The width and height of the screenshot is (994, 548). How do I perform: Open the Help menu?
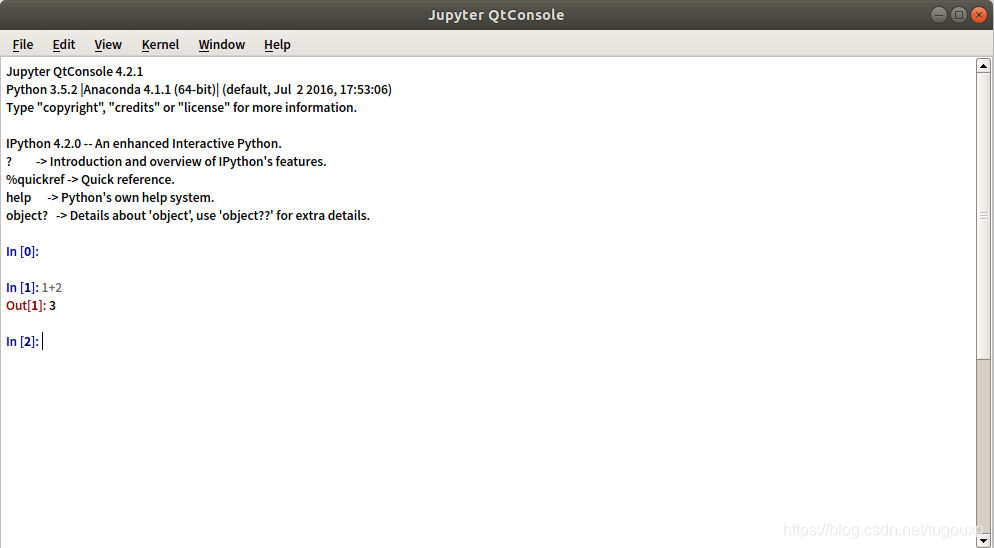tap(277, 44)
